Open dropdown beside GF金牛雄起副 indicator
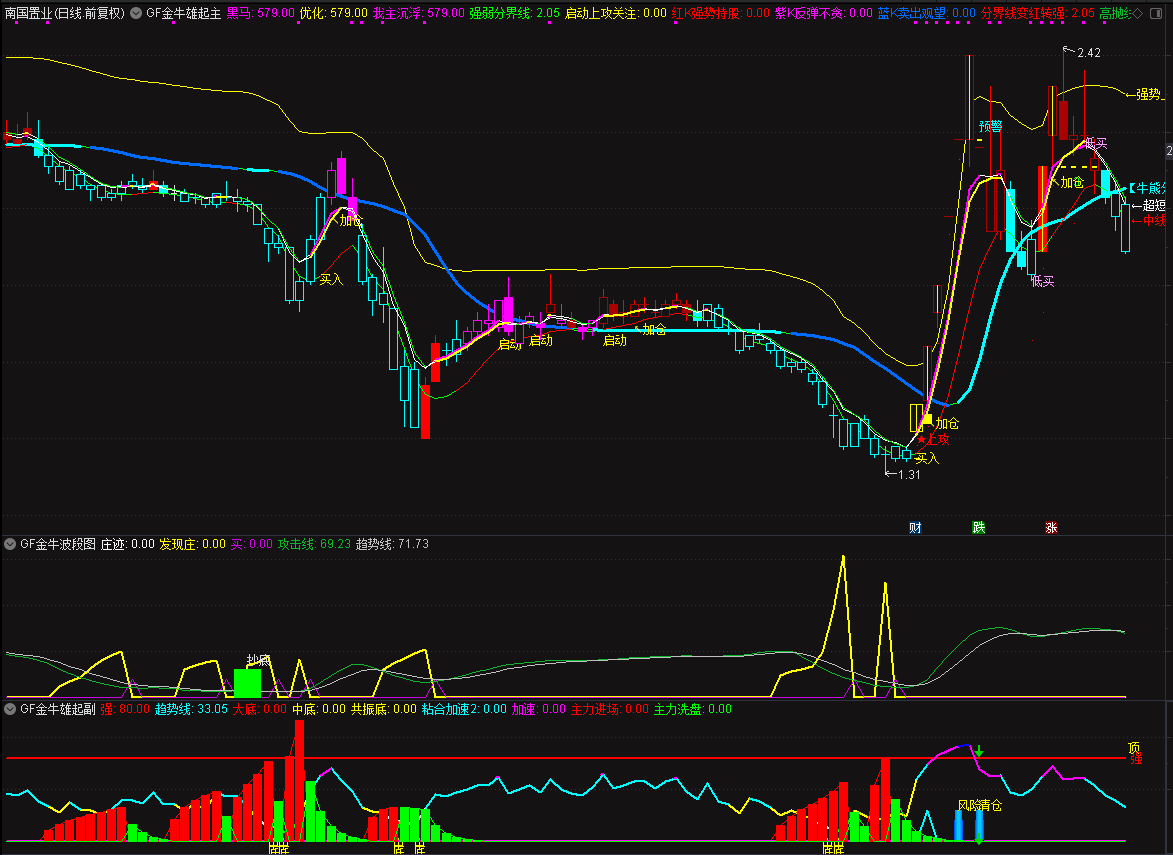1173x855 pixels. 10,709
